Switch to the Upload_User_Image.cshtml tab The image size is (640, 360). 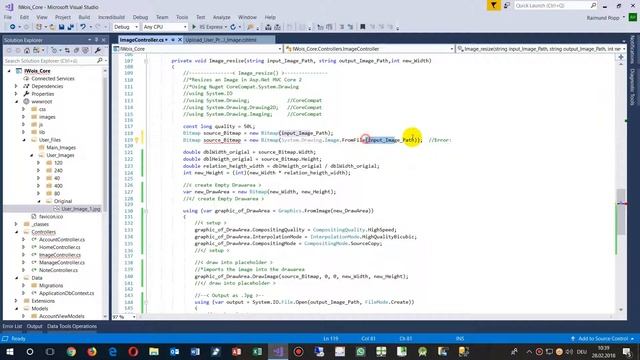click(221, 40)
